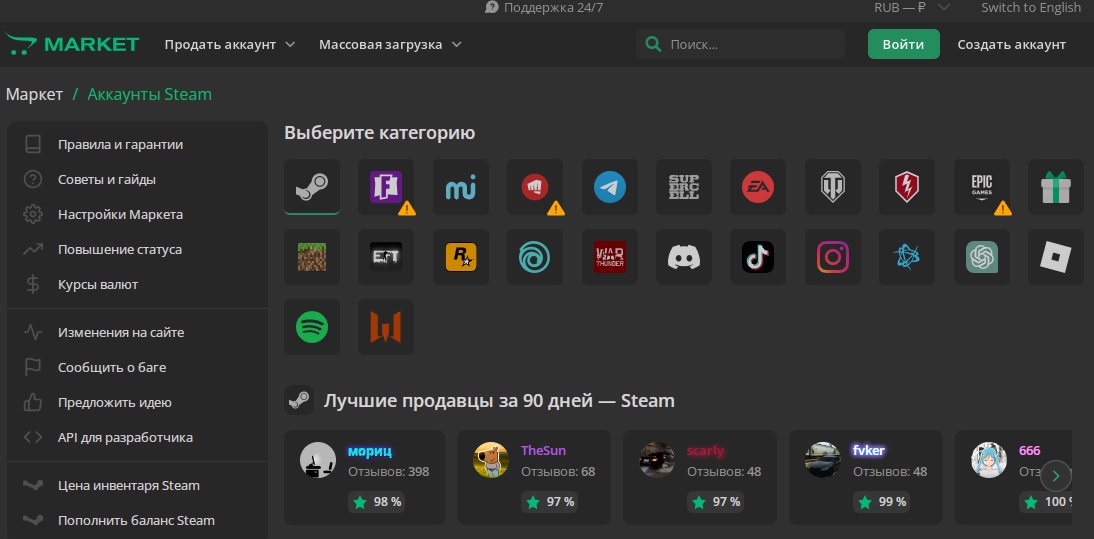The width and height of the screenshot is (1094, 539).
Task: Open Поддержка 24/7 link
Action: click(x=544, y=8)
